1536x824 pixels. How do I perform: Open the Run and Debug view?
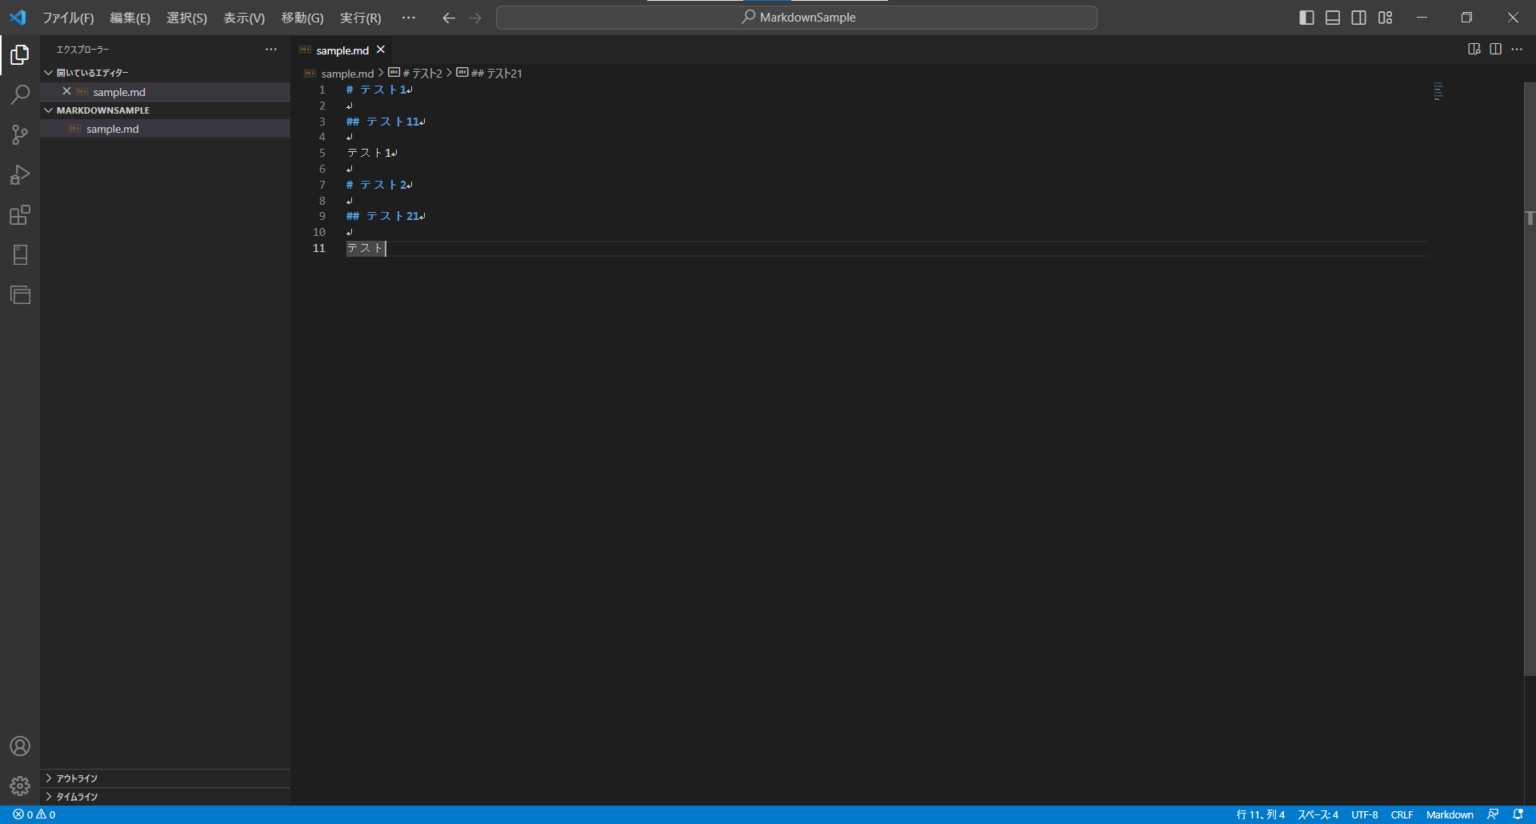(20, 175)
